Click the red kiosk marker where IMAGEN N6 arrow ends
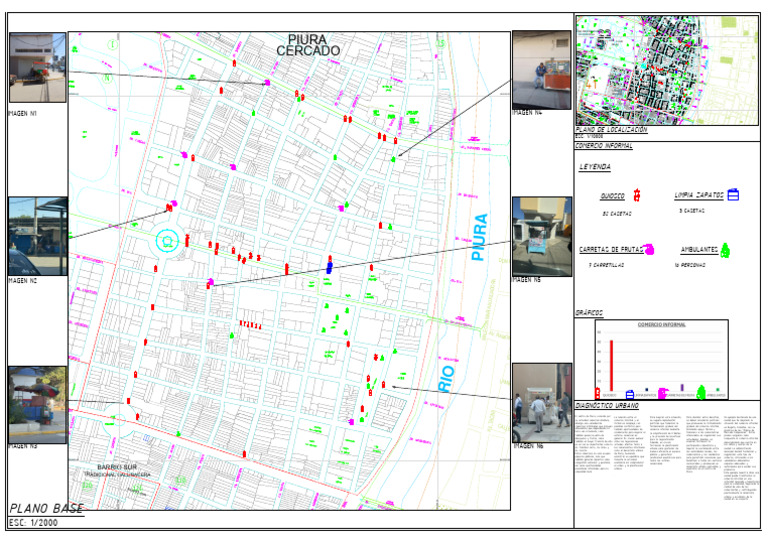768x542 pixels. [x=384, y=384]
